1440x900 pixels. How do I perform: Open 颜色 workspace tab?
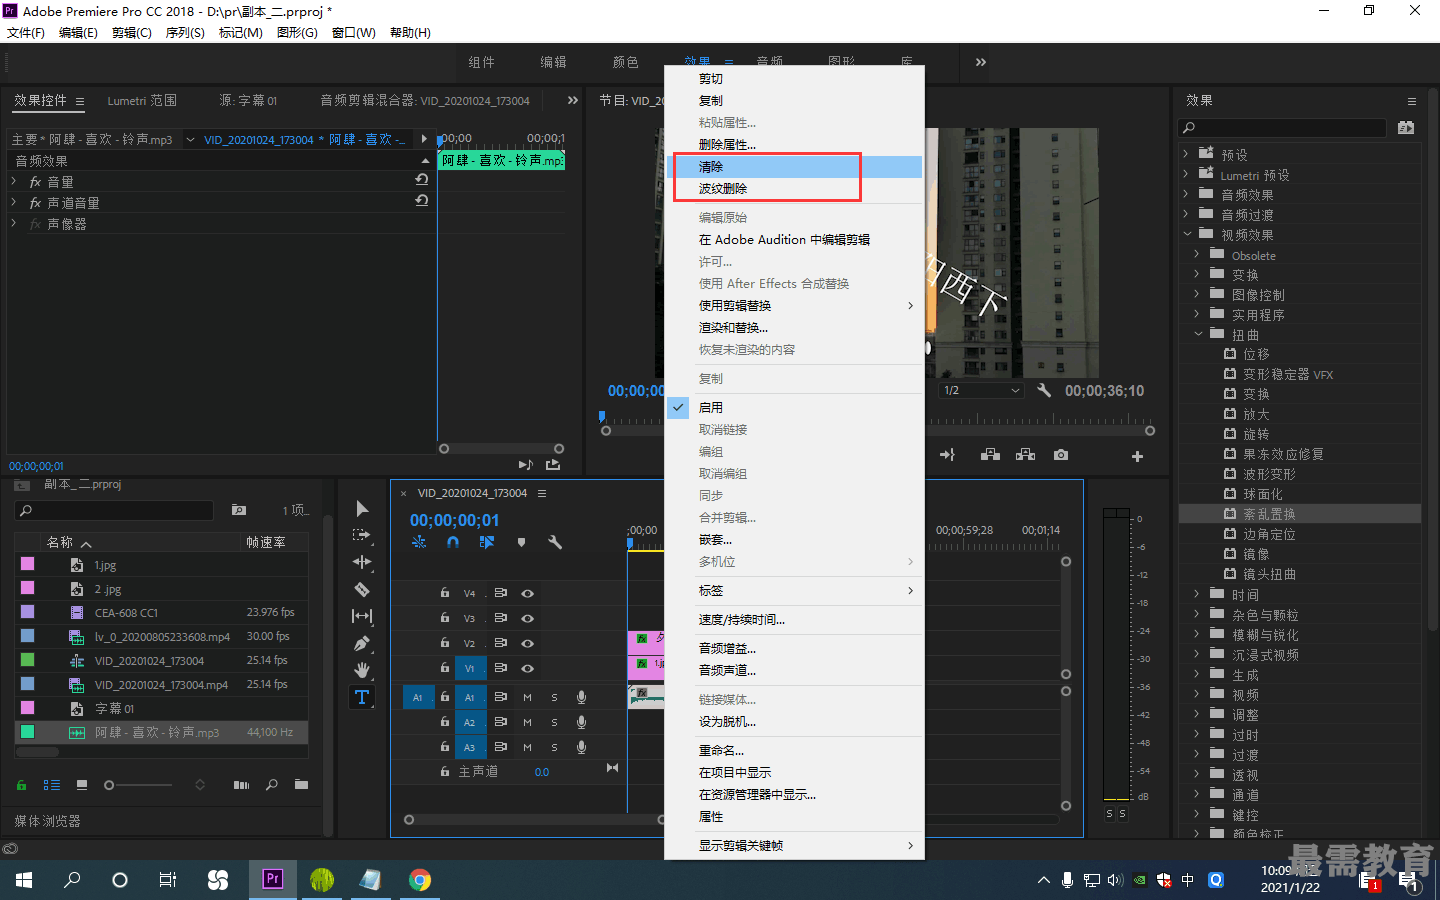(x=626, y=62)
